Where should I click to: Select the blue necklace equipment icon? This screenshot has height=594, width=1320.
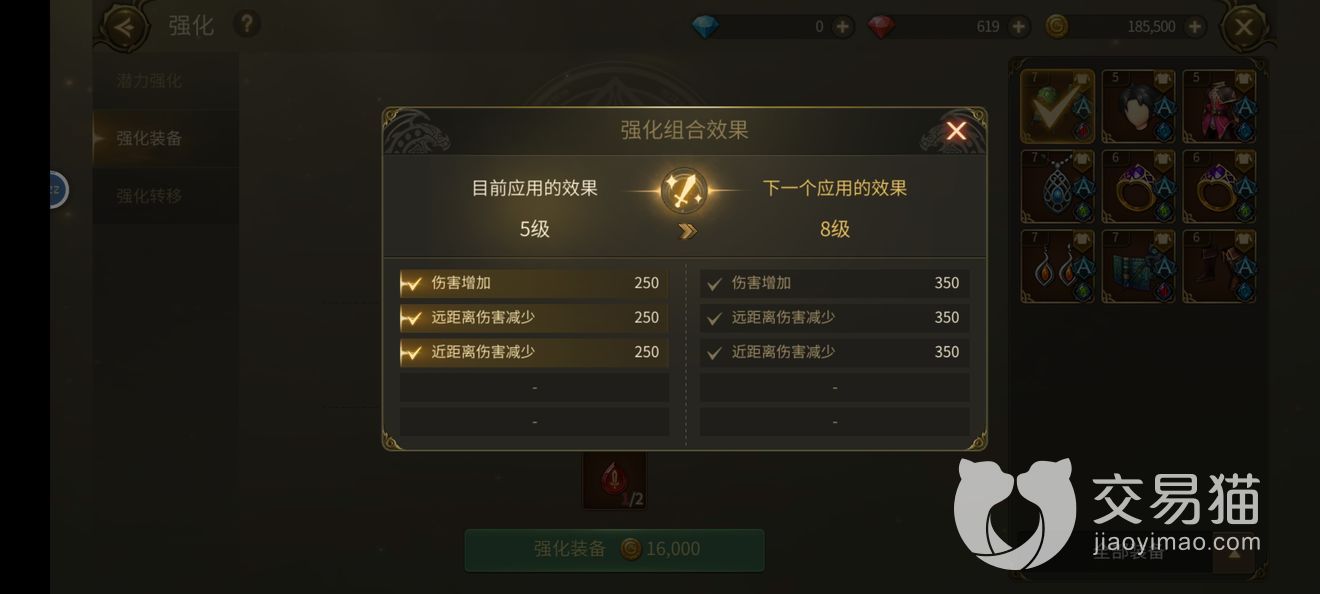click(1057, 186)
